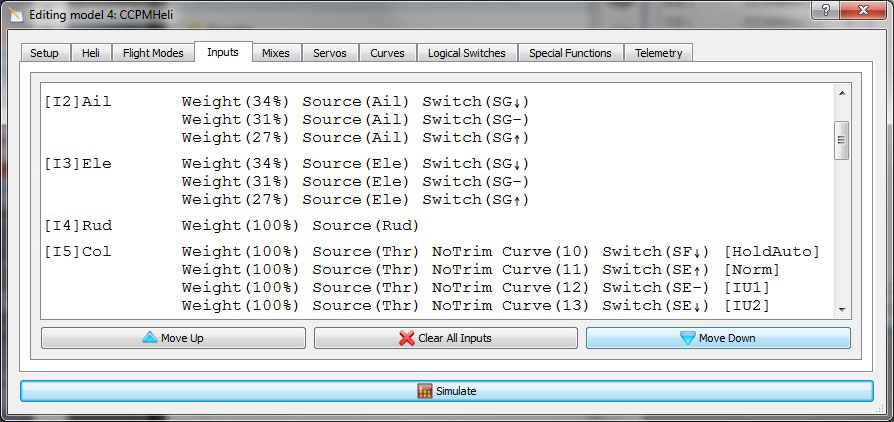Select the Inputs tab
The height and width of the screenshot is (422, 894).
pos(223,52)
